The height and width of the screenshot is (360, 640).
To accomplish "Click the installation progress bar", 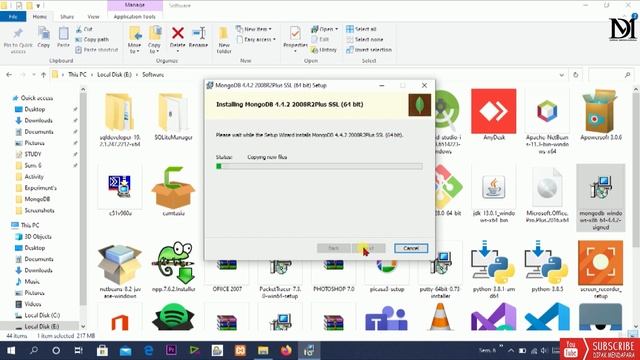I will [319, 166].
